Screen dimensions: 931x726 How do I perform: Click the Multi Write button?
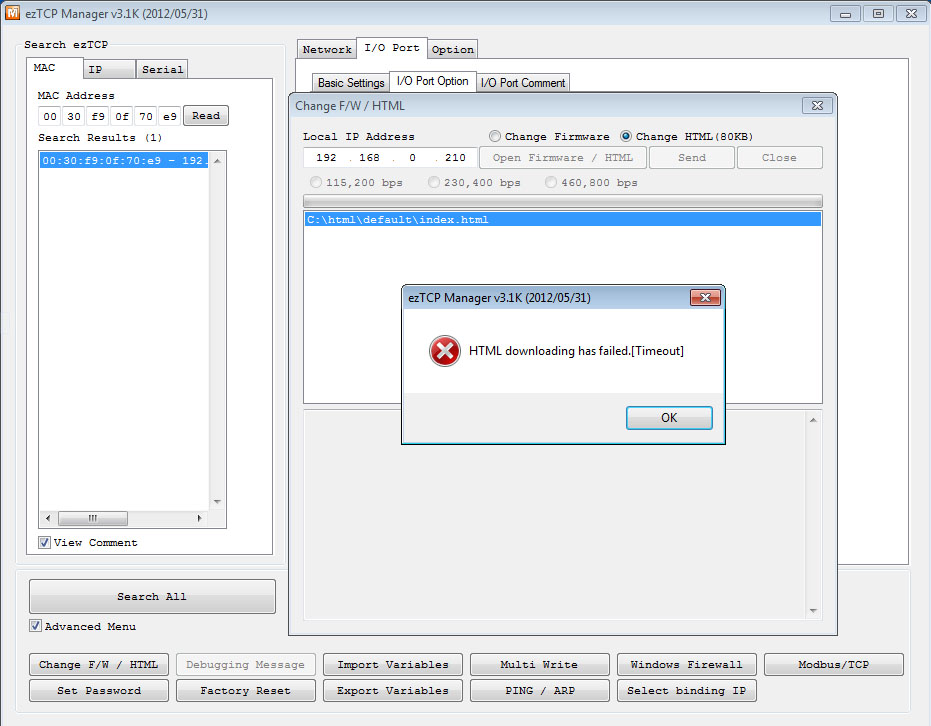pyautogui.click(x=539, y=665)
